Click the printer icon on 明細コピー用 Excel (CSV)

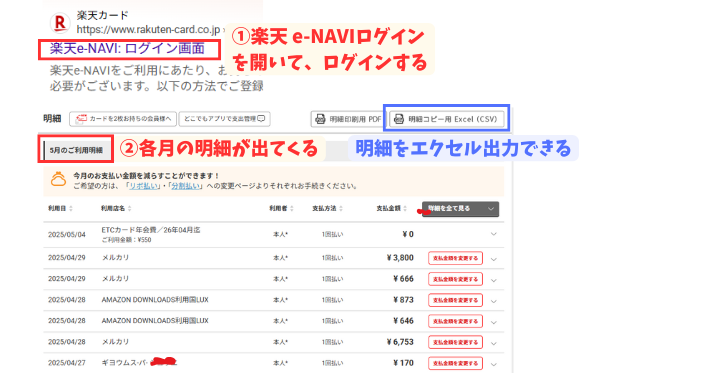399,119
